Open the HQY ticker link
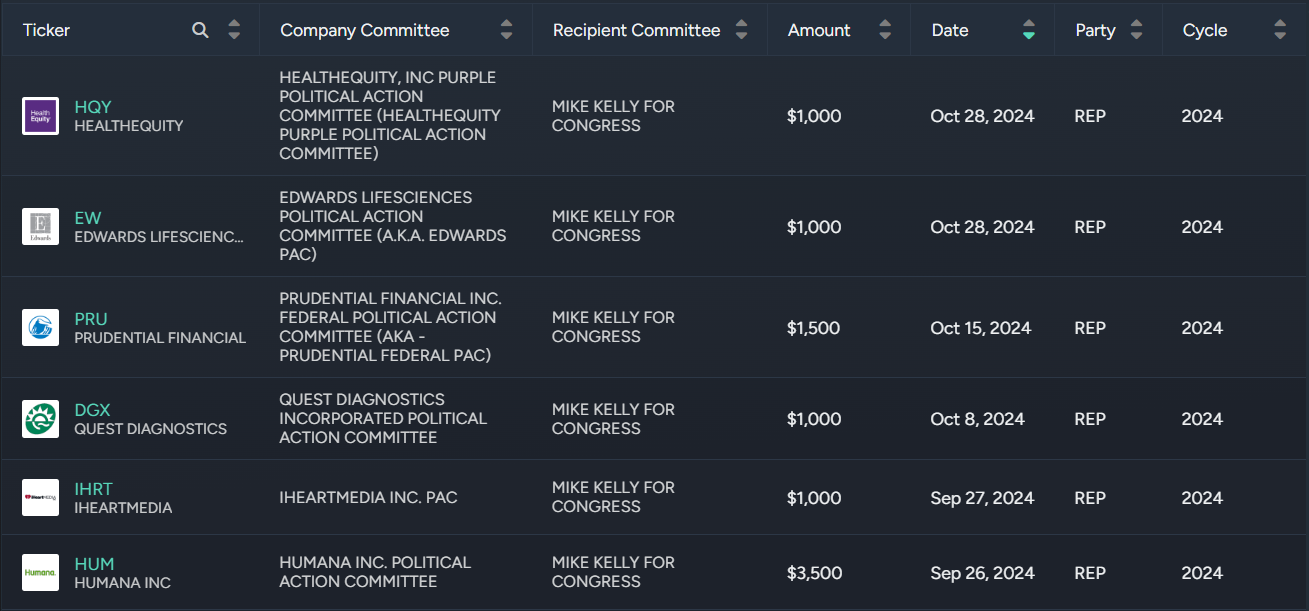 tap(93, 107)
